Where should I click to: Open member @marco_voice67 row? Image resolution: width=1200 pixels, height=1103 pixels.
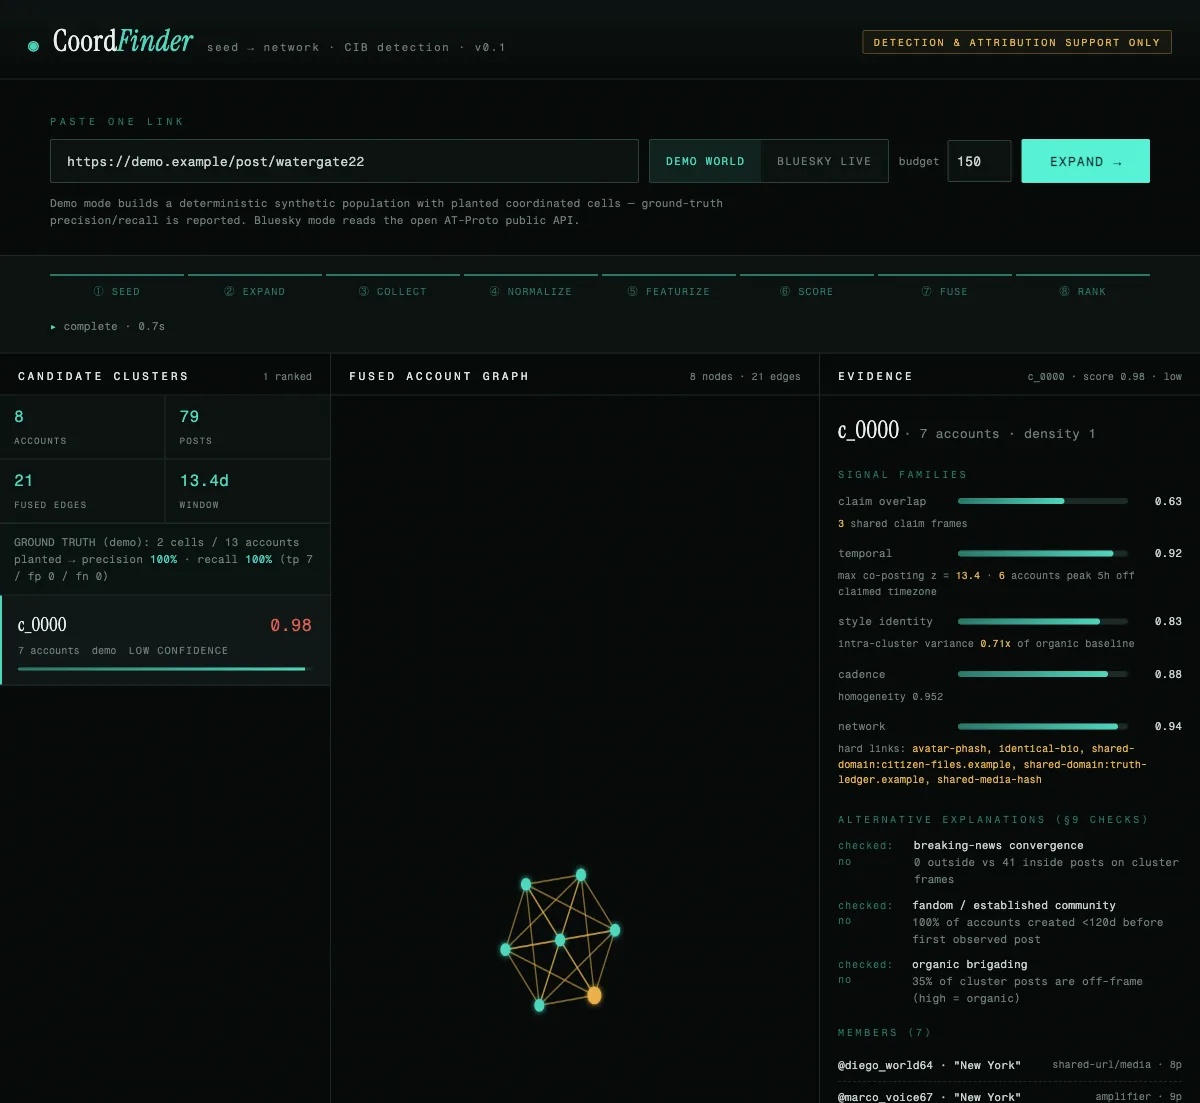coord(1010,1096)
